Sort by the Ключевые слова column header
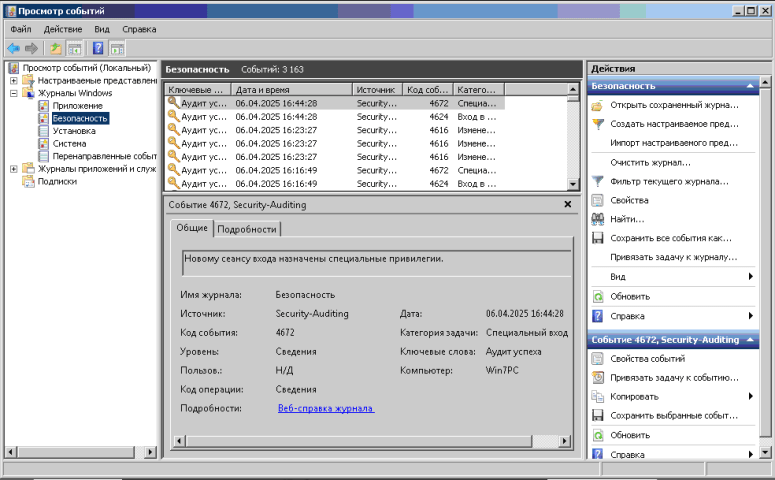775x480 pixels. point(198,89)
